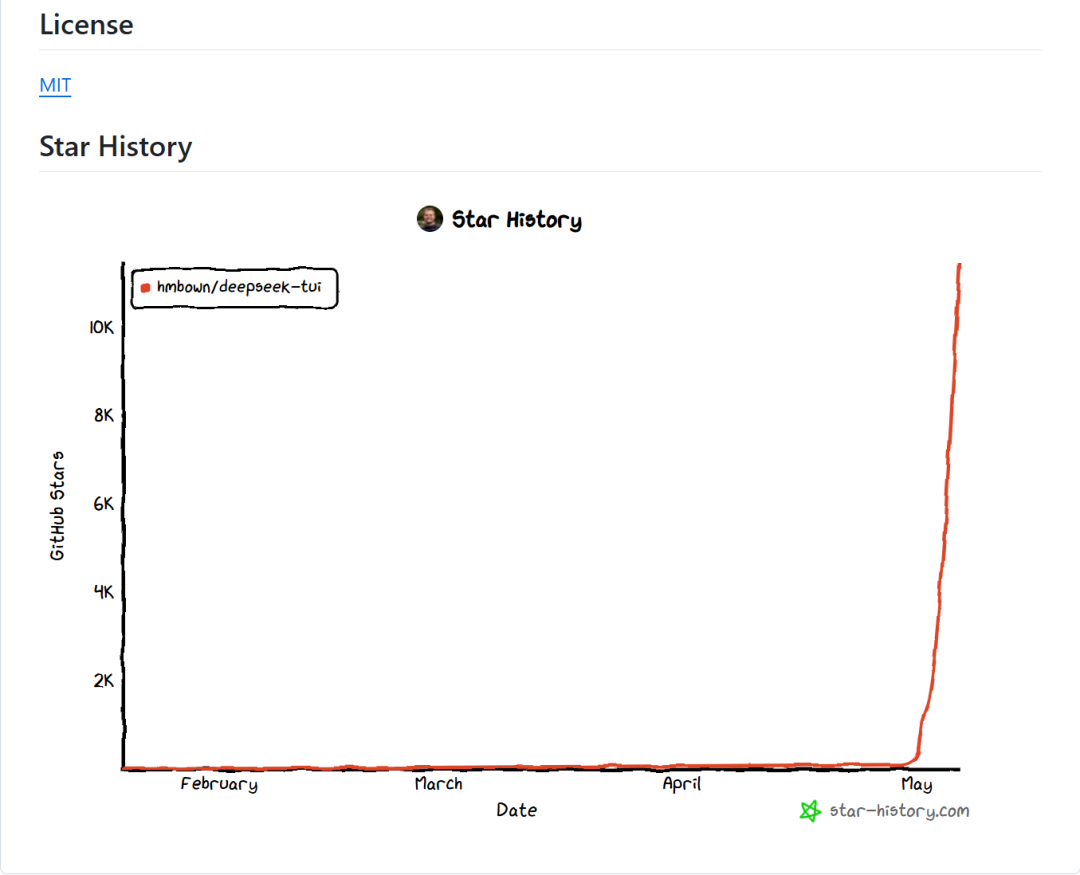This screenshot has width=1080, height=875.
Task: Click the 6K tick on the stars axis
Action: point(104,504)
